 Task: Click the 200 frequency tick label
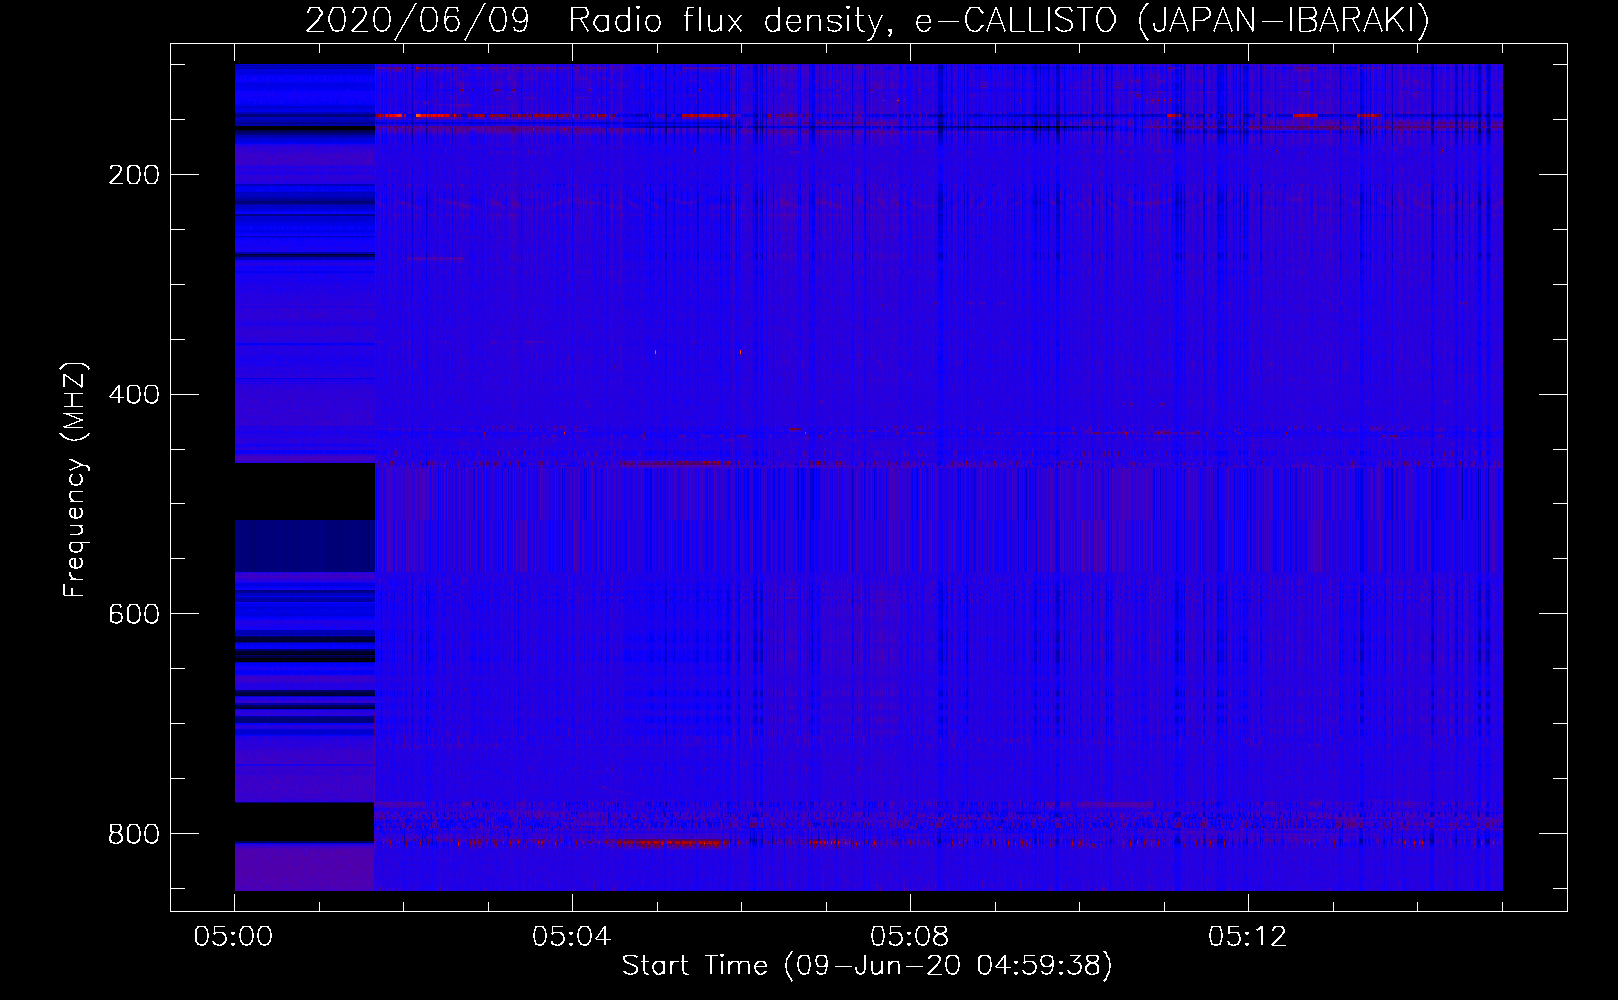pos(134,175)
